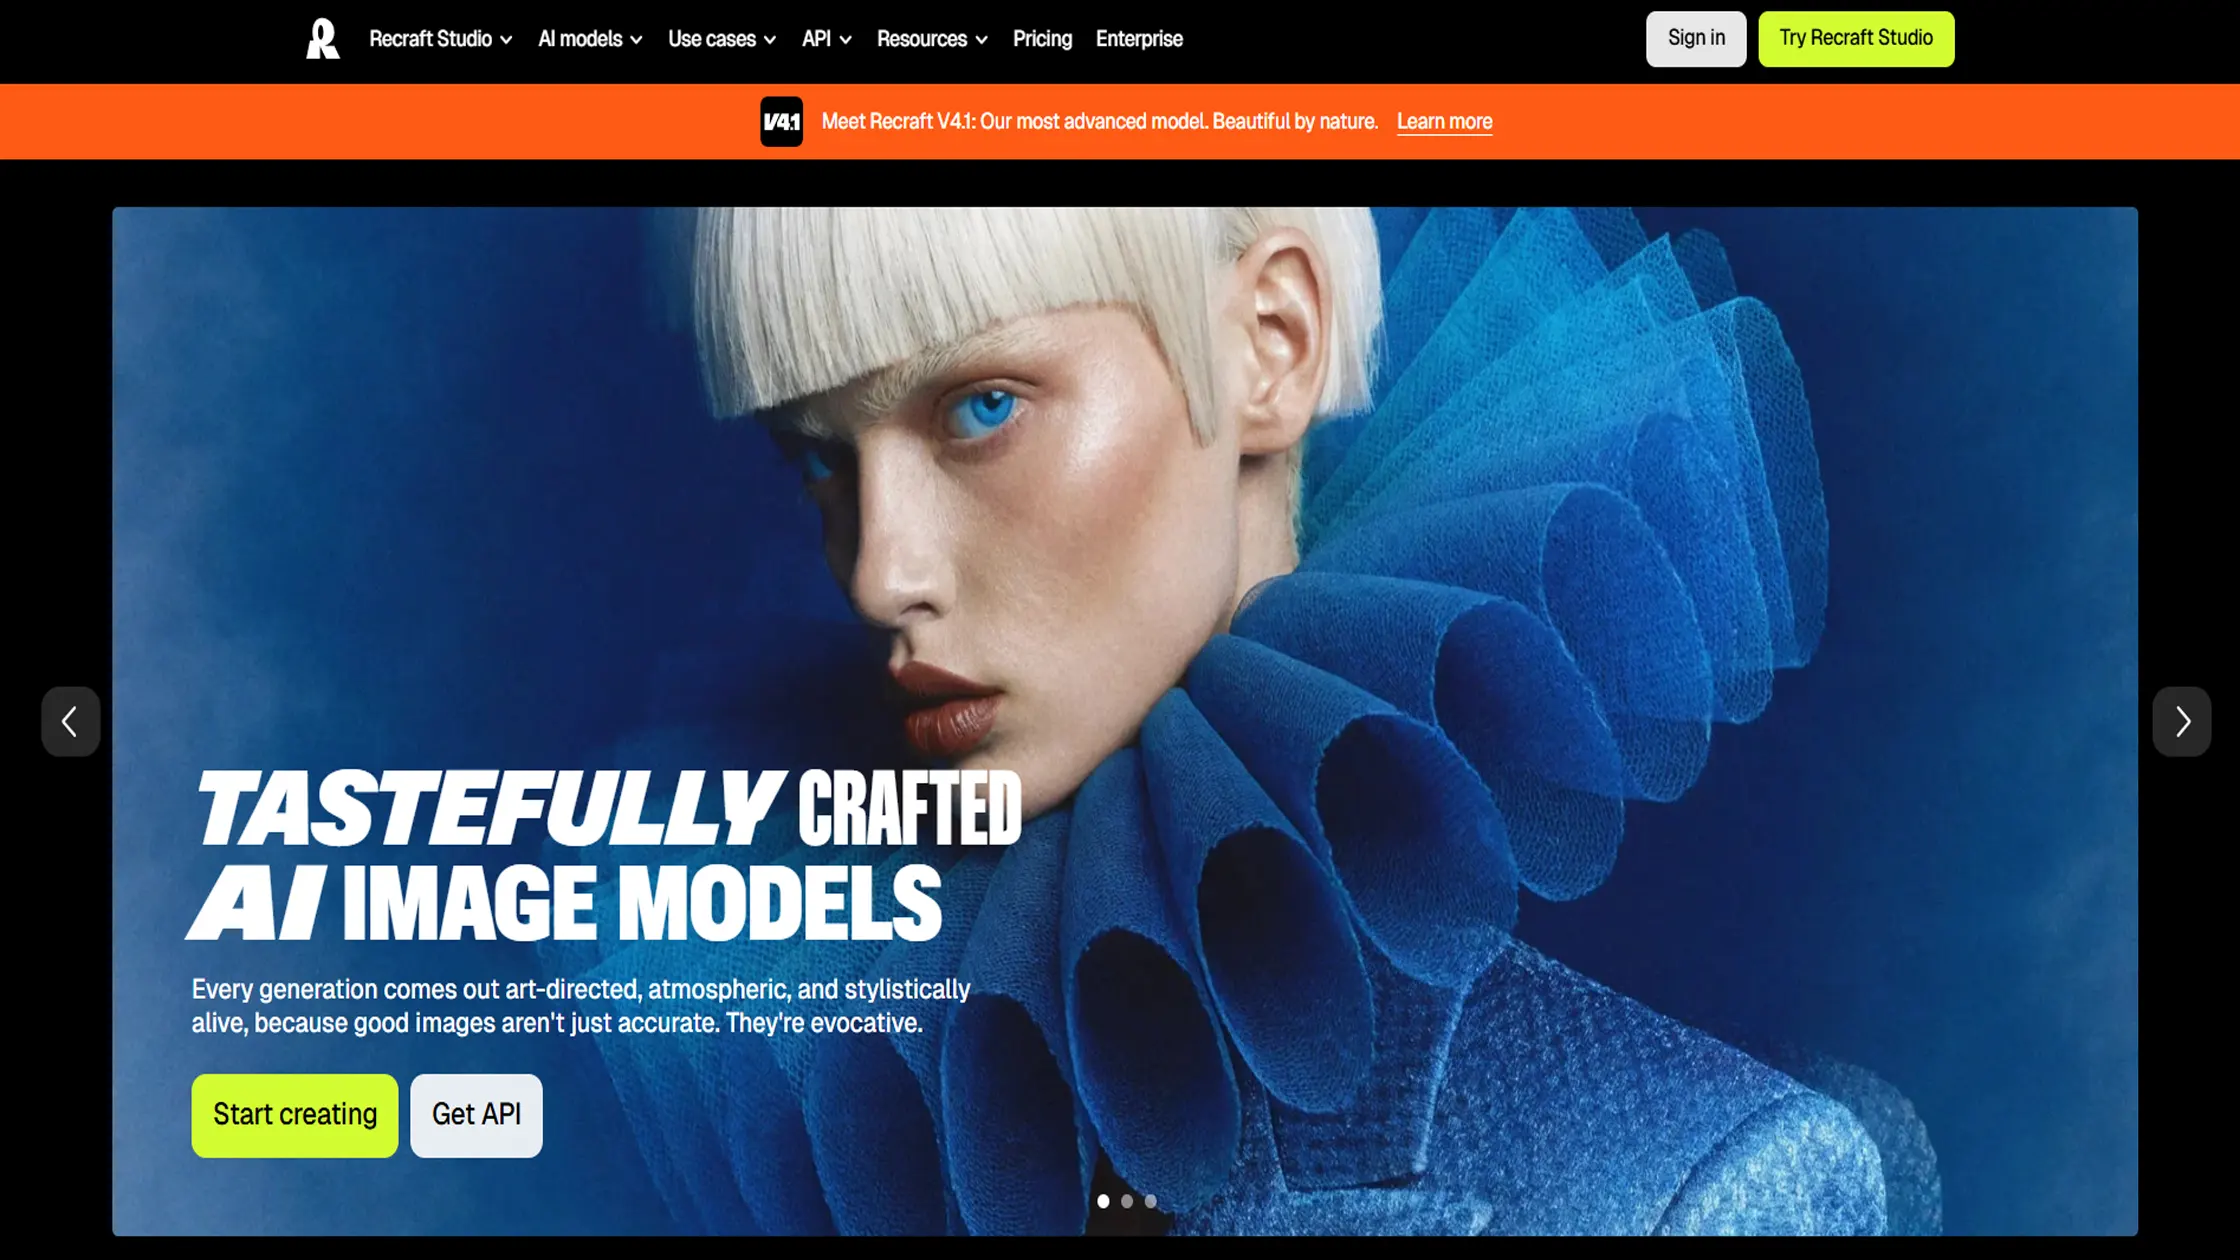Advance carousel with right arrow
Image resolution: width=2240 pixels, height=1260 pixels.
coord(2181,721)
